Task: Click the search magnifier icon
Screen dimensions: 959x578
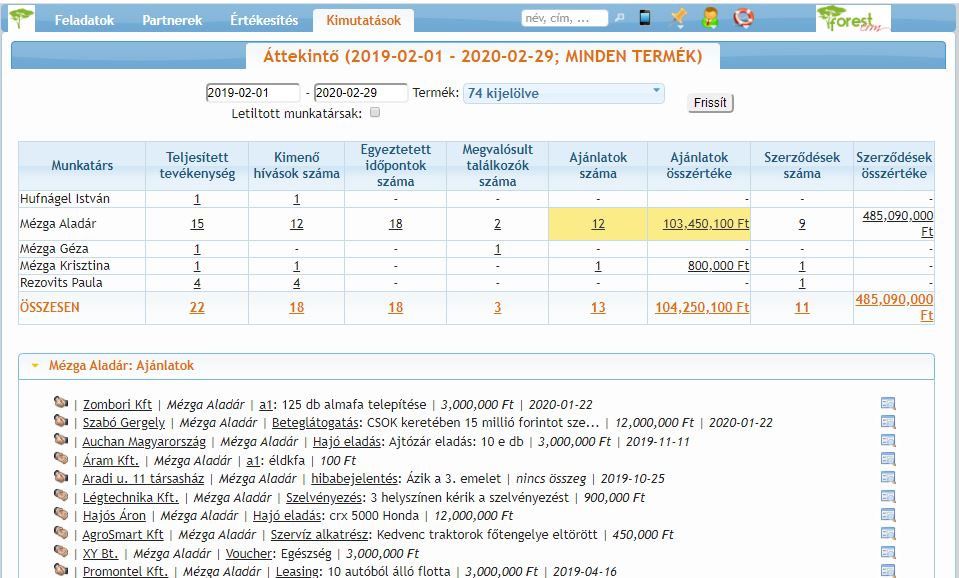Action: coord(620,18)
